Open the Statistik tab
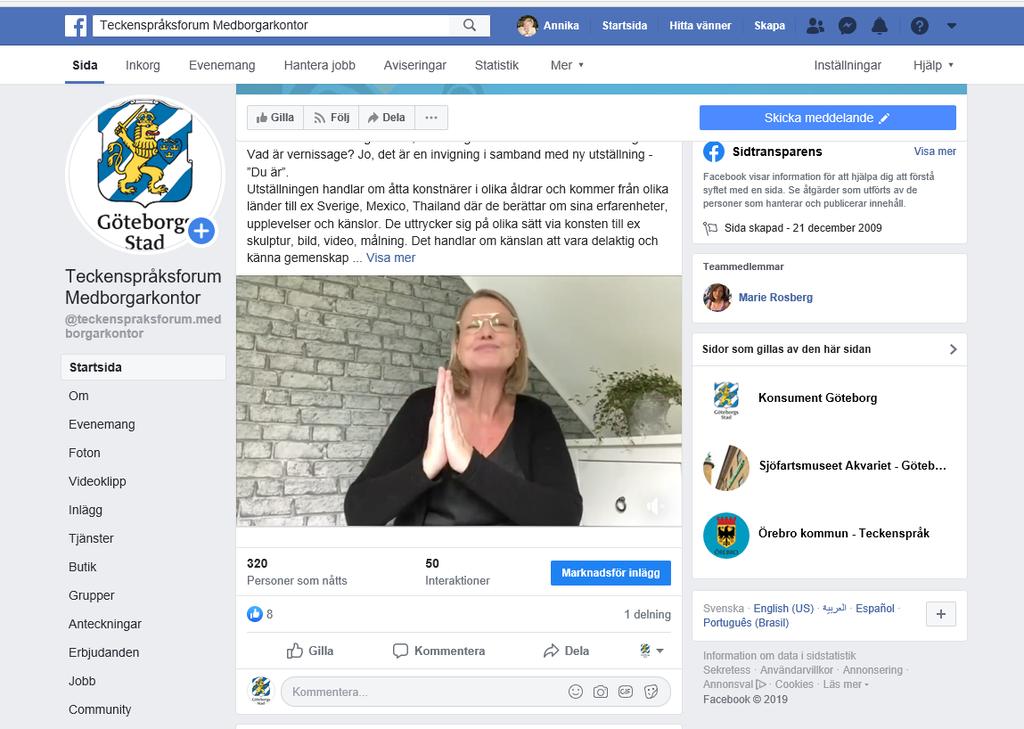 496,65
